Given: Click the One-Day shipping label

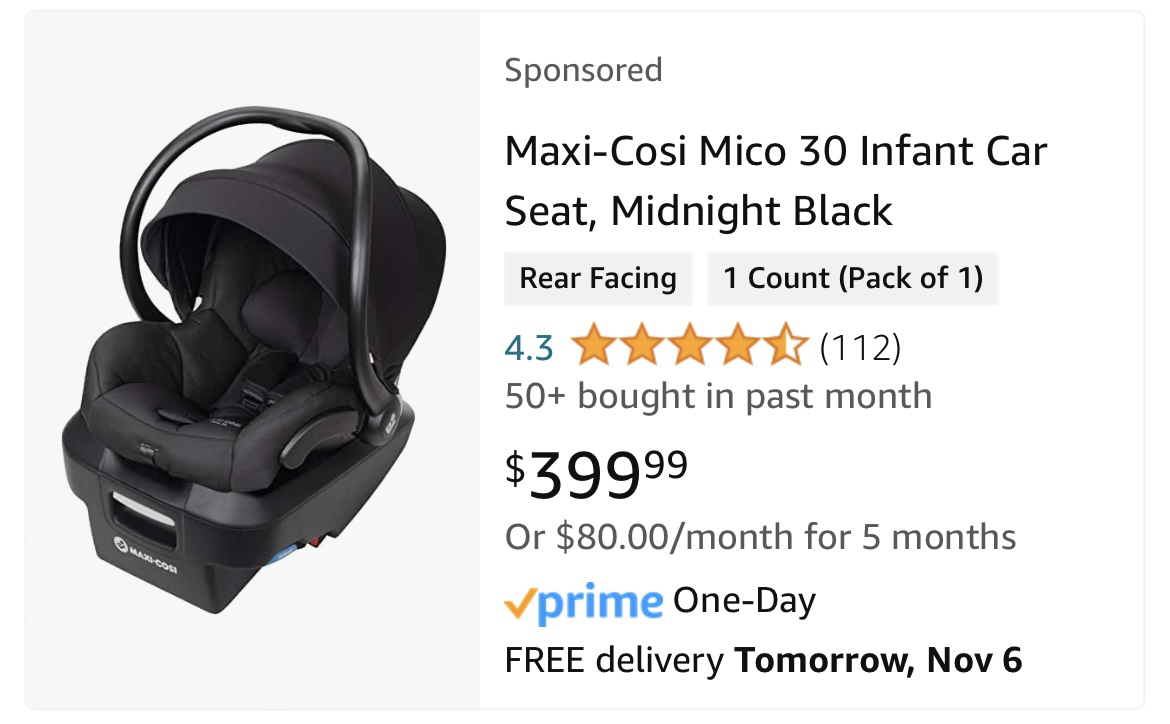Looking at the screenshot, I should point(745,601).
